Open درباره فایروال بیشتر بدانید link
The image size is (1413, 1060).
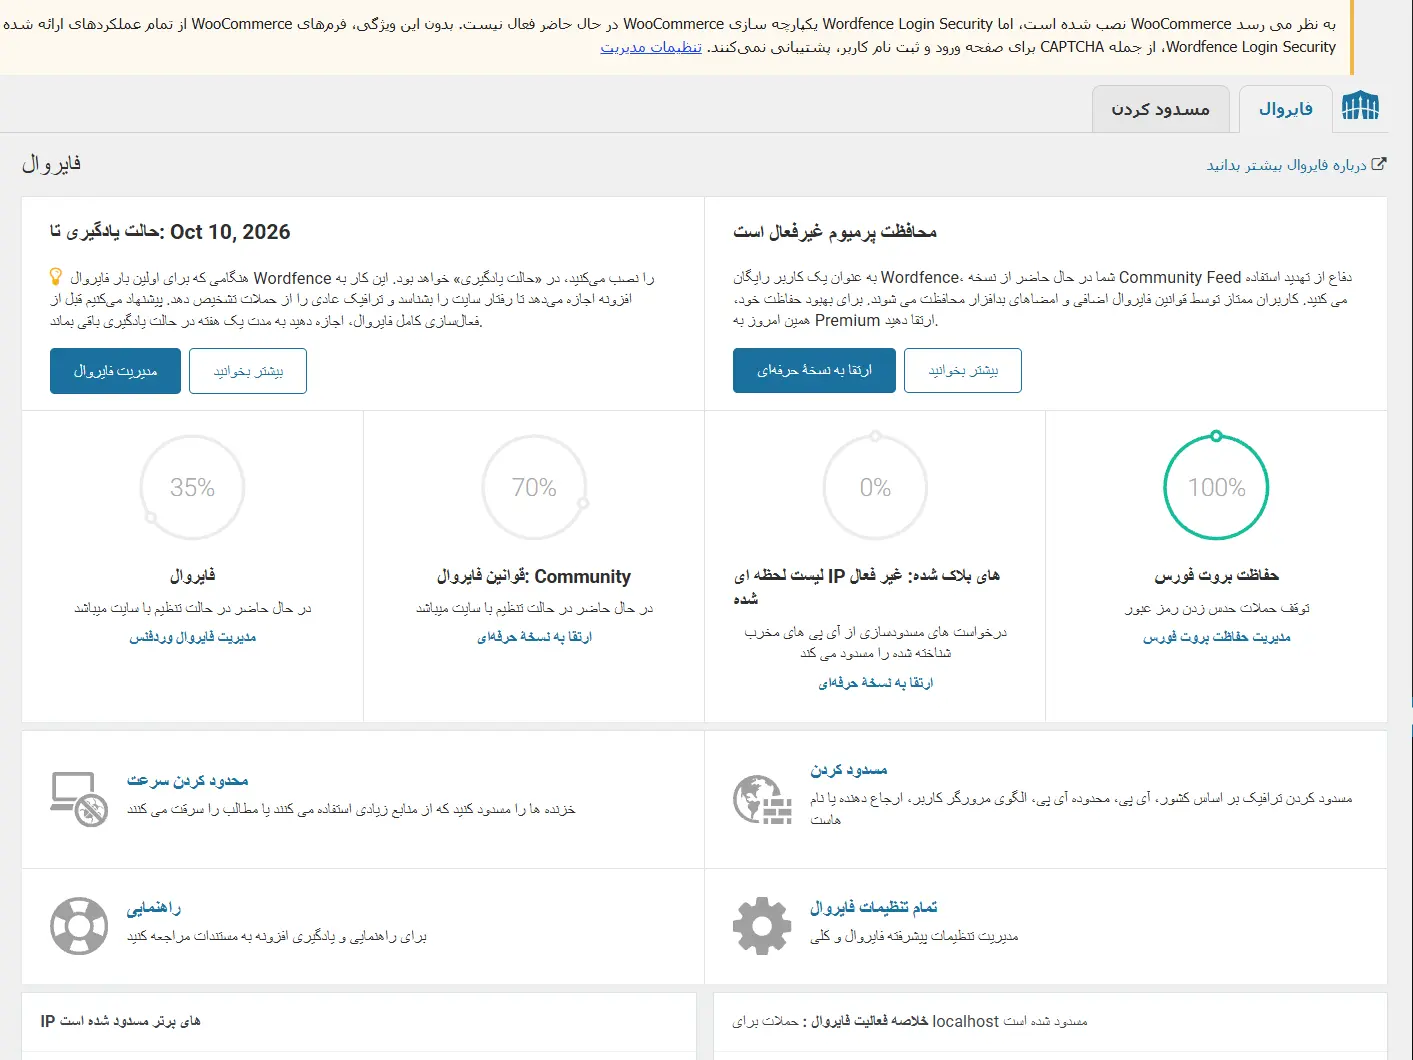pos(1286,165)
